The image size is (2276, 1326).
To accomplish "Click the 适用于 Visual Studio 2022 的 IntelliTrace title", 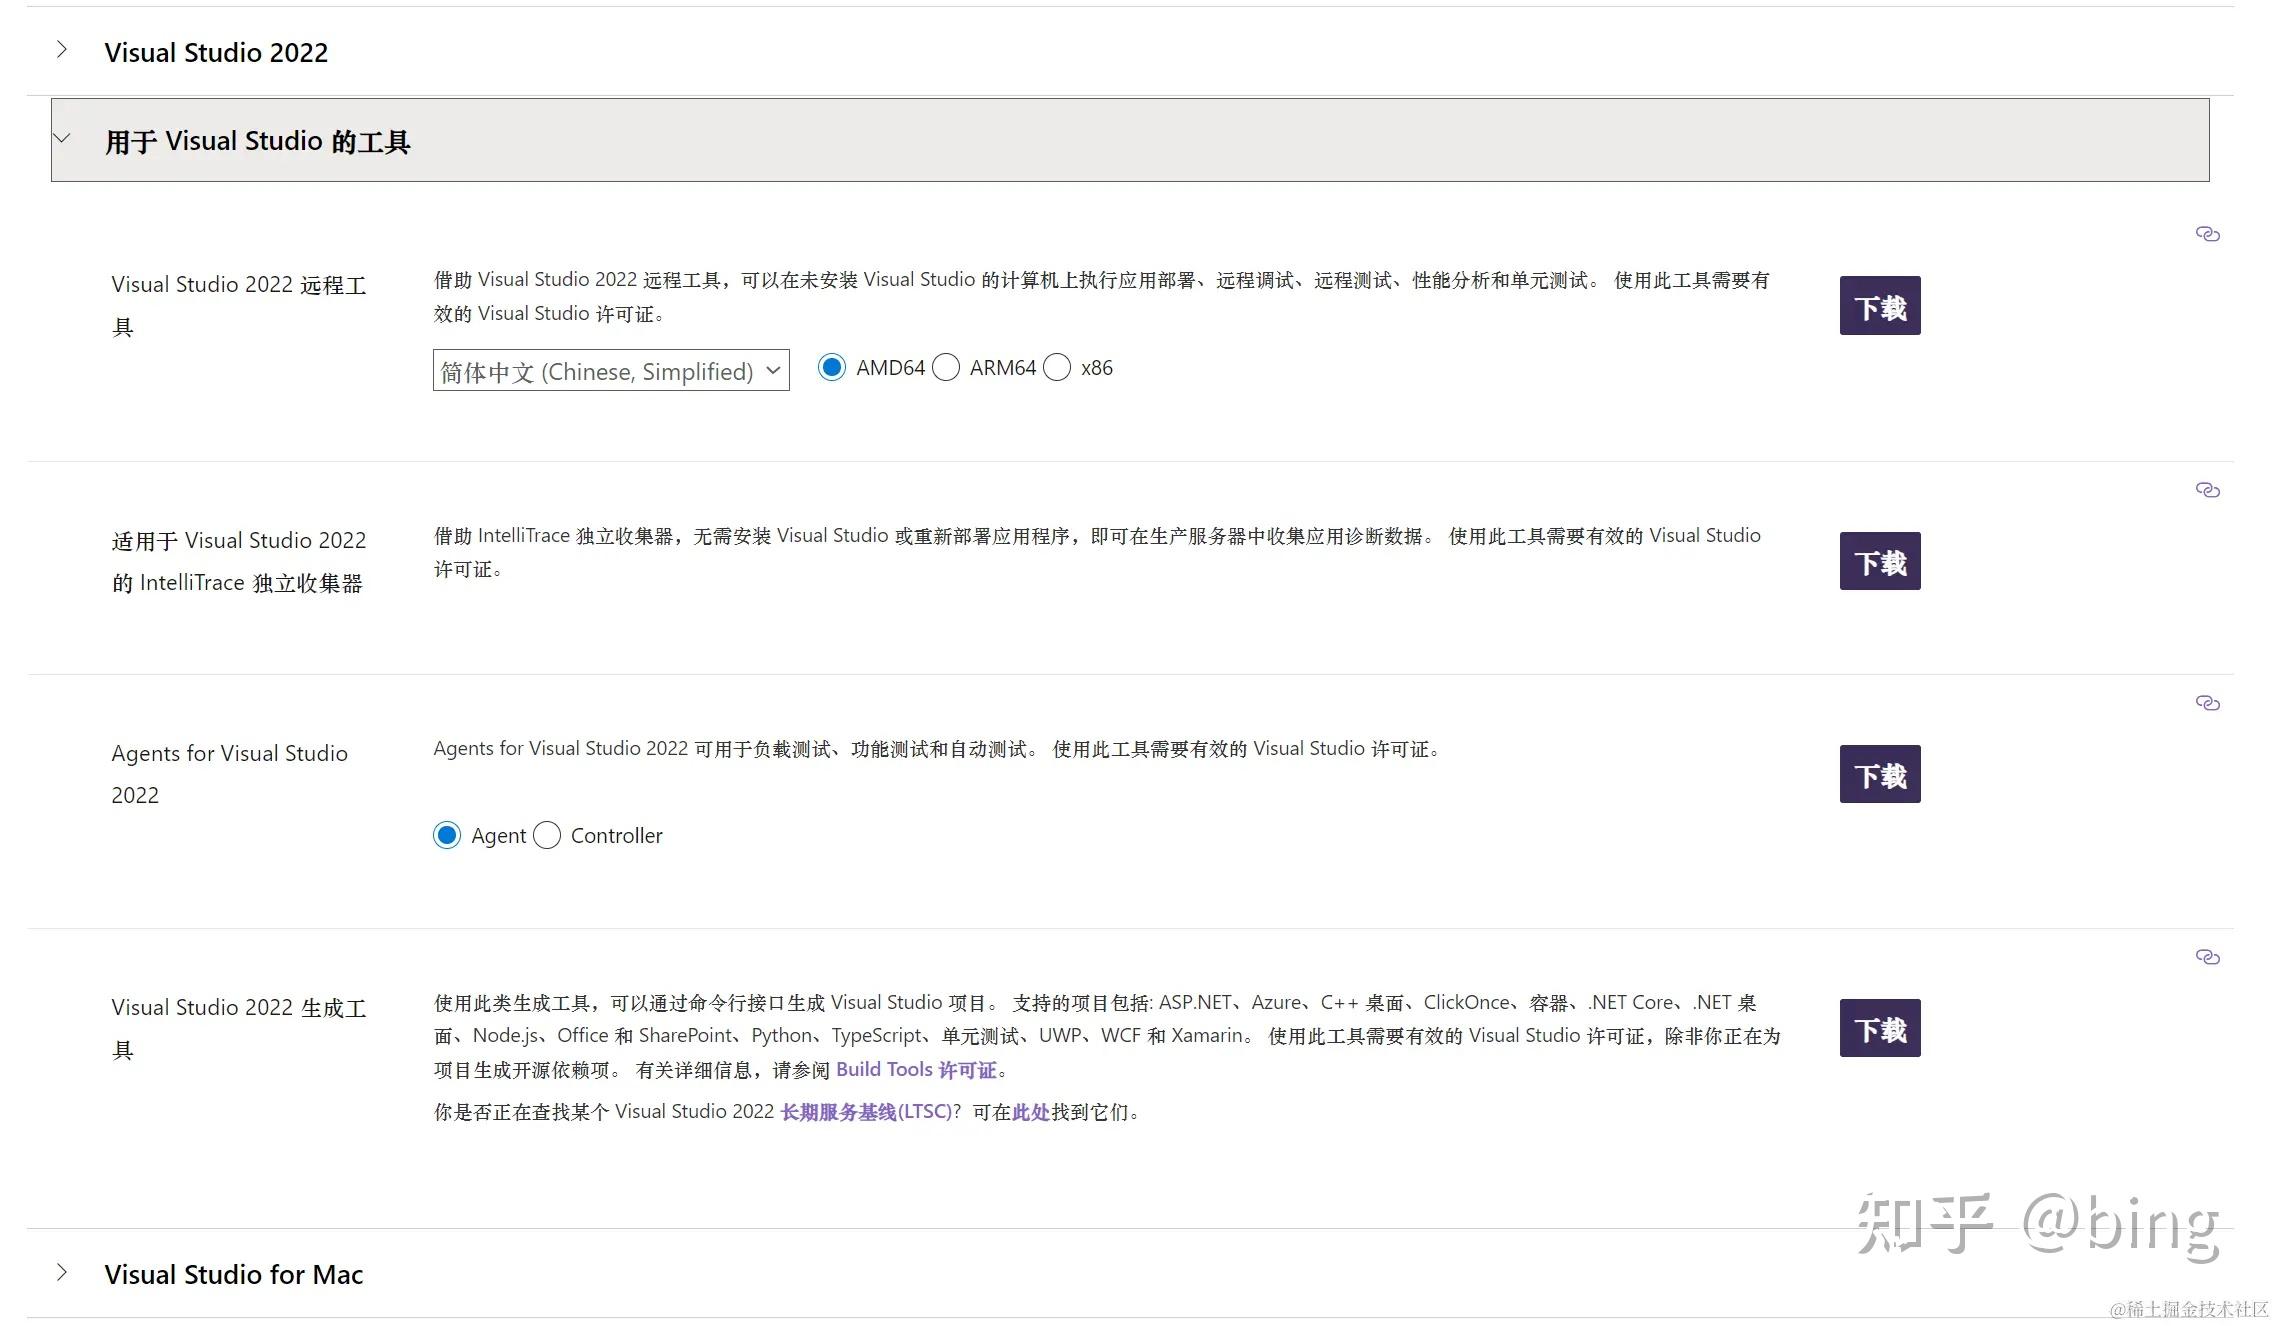I will tap(239, 561).
